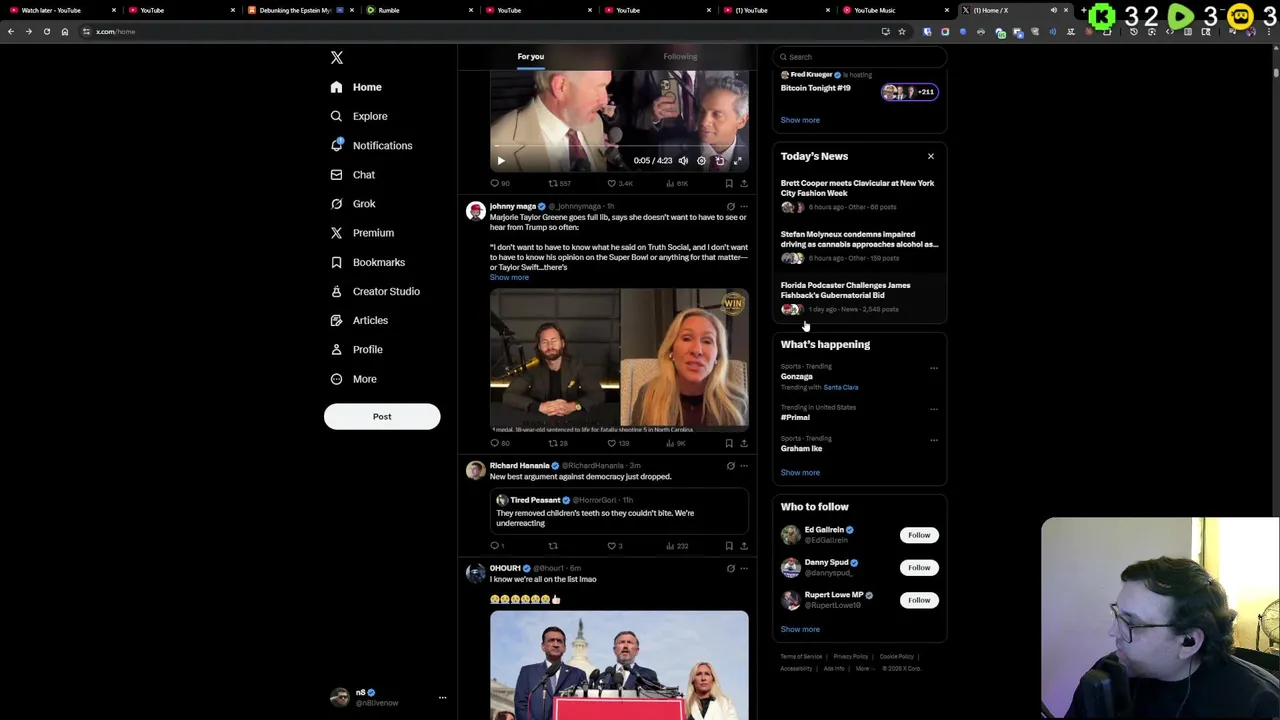
Task: Open Chat in the sidebar
Action: pyautogui.click(x=353, y=174)
